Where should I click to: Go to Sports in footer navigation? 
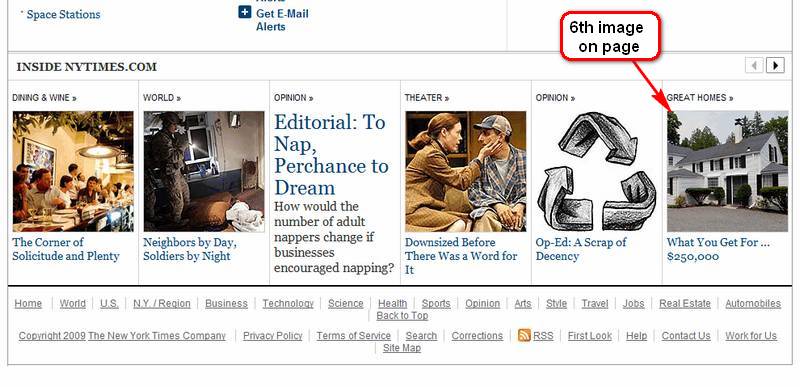436,303
